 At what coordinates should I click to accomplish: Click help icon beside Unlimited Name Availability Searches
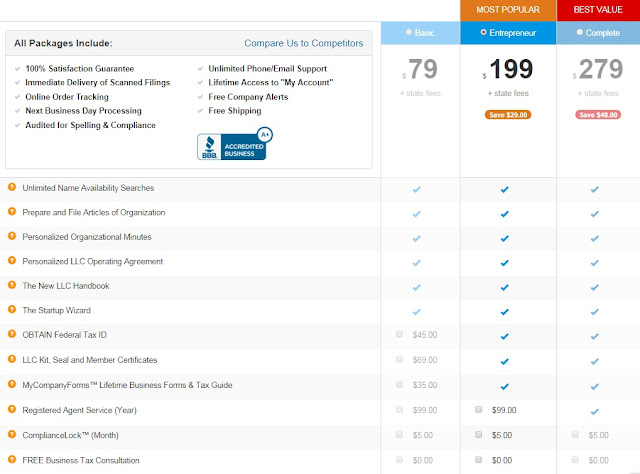click(x=12, y=188)
